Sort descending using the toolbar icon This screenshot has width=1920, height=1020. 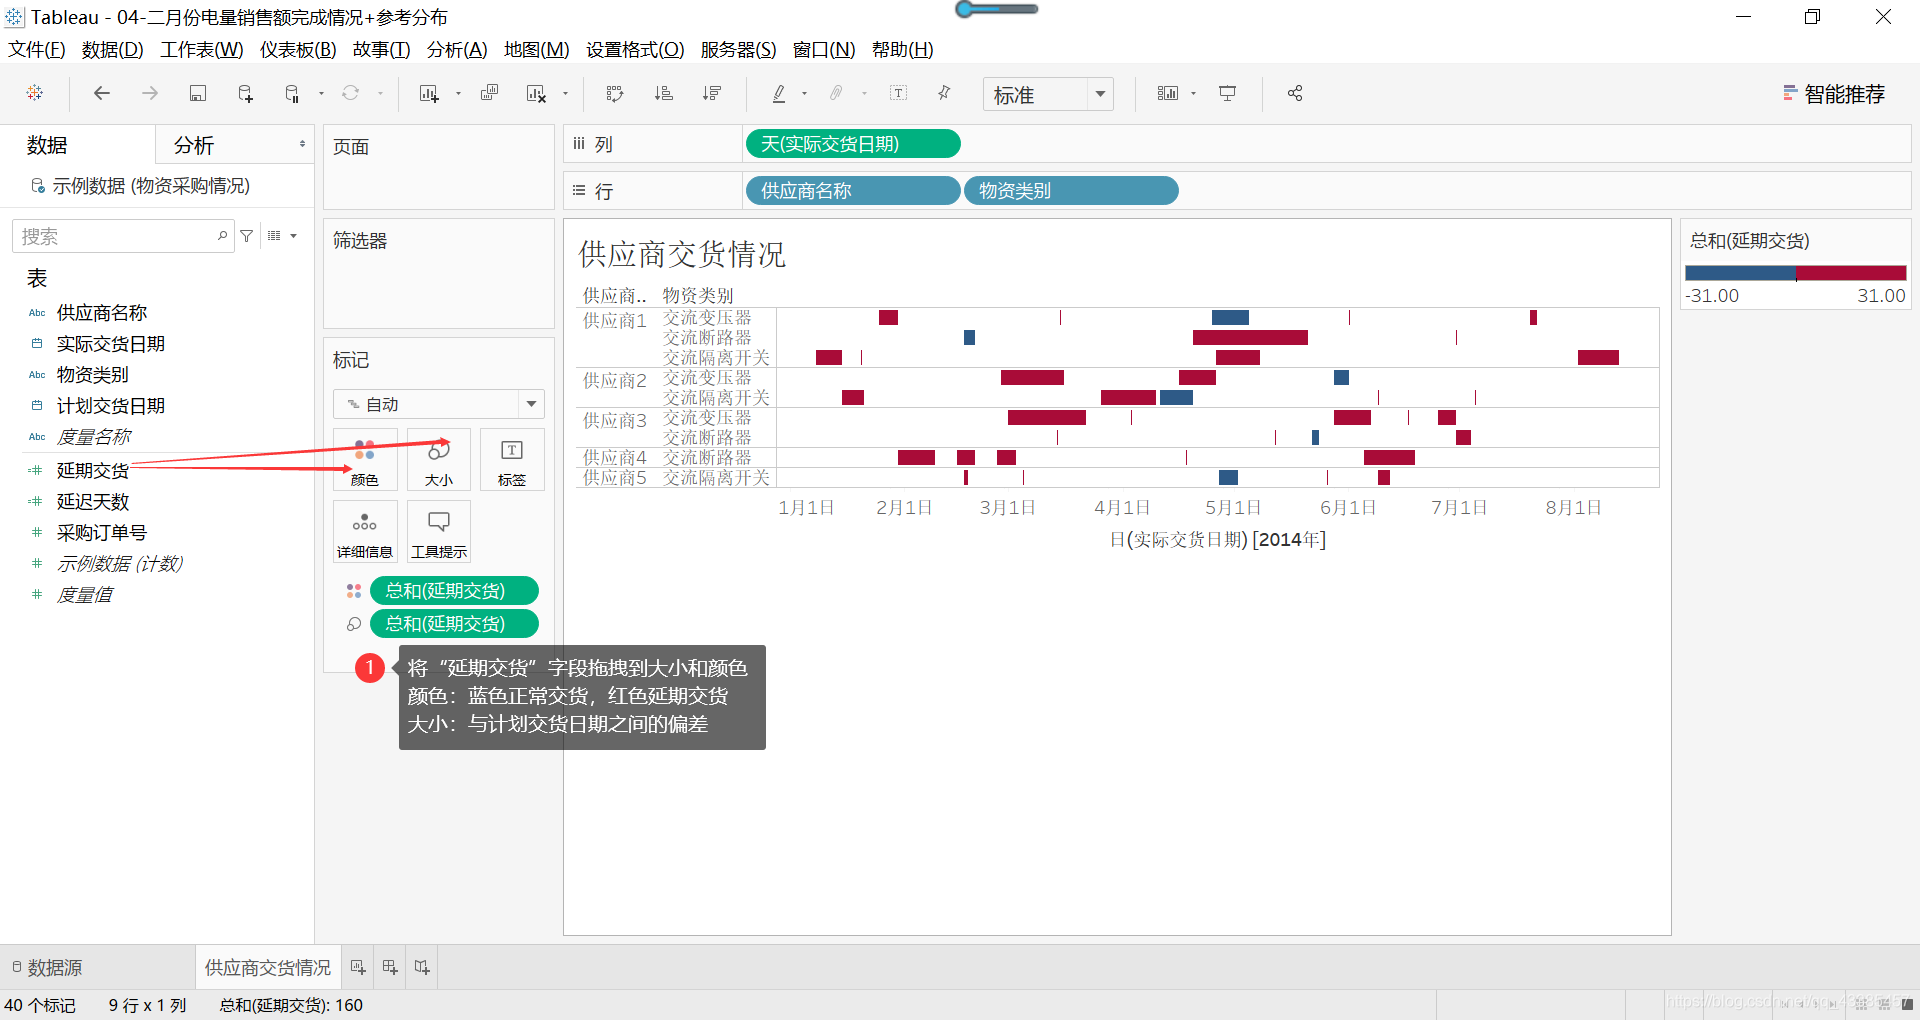click(x=712, y=93)
